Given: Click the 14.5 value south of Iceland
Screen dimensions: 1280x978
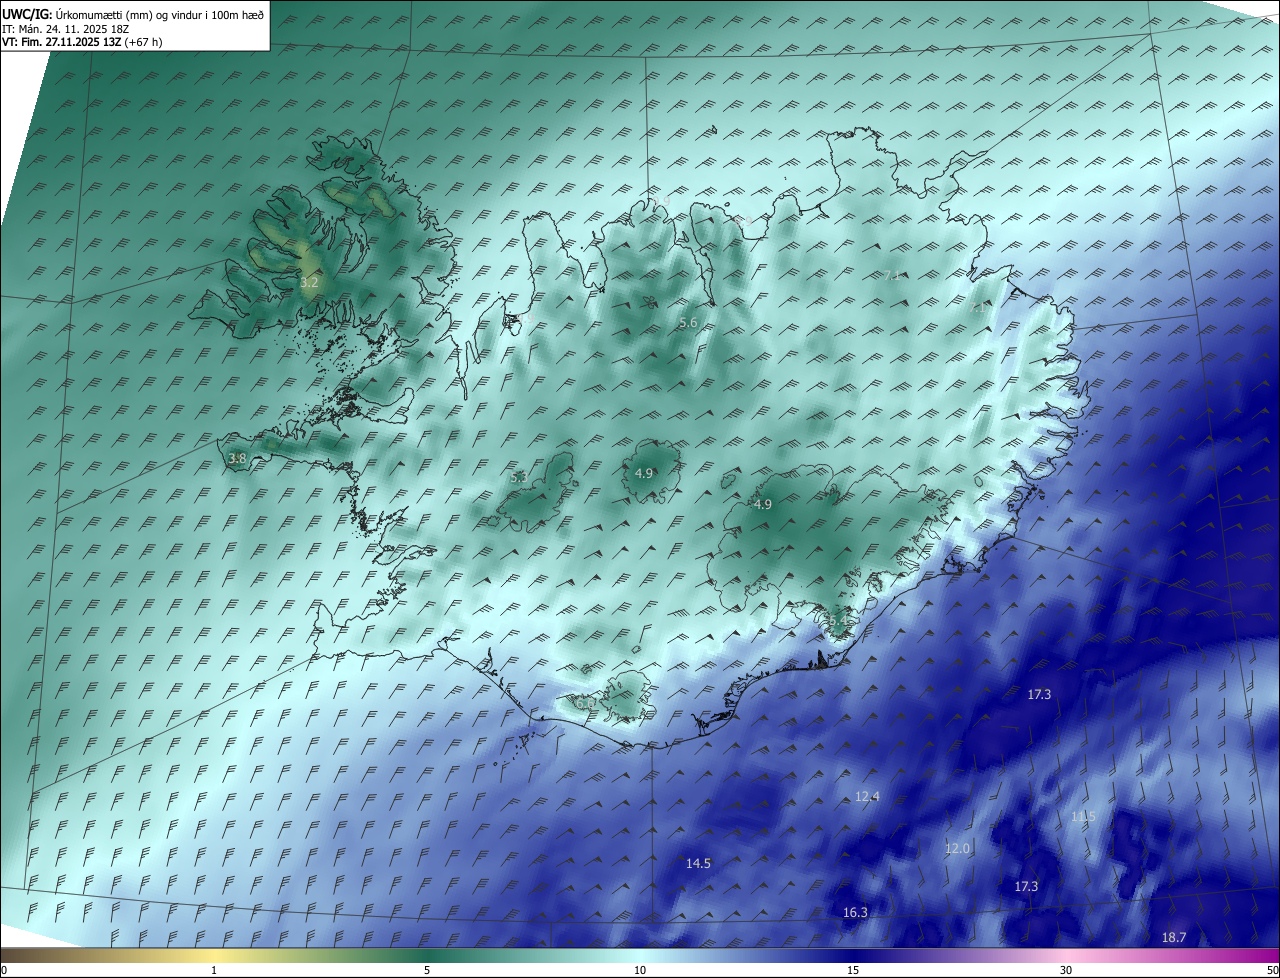Looking at the screenshot, I should click(698, 863).
